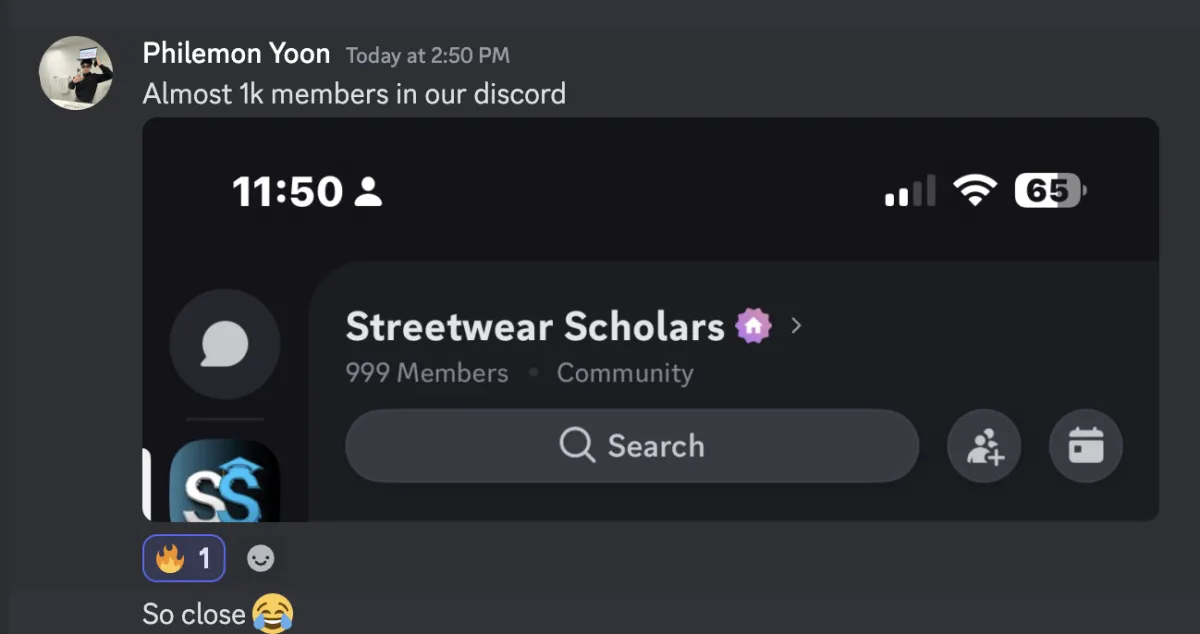
Task: Click the invite members person-plus icon
Action: pyautogui.click(x=984, y=445)
